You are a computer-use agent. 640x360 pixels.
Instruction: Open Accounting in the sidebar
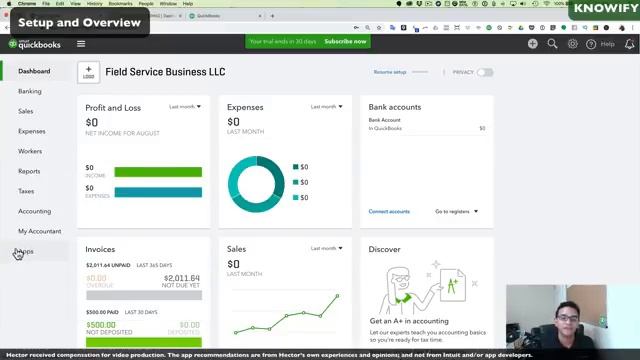(x=35, y=211)
